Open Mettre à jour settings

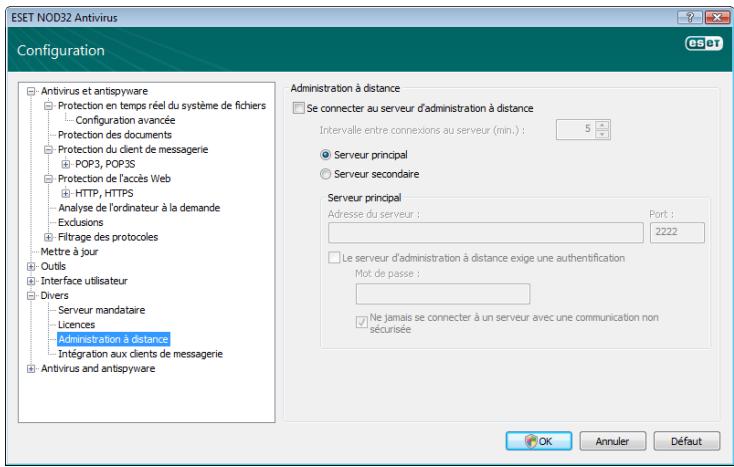(x=69, y=252)
